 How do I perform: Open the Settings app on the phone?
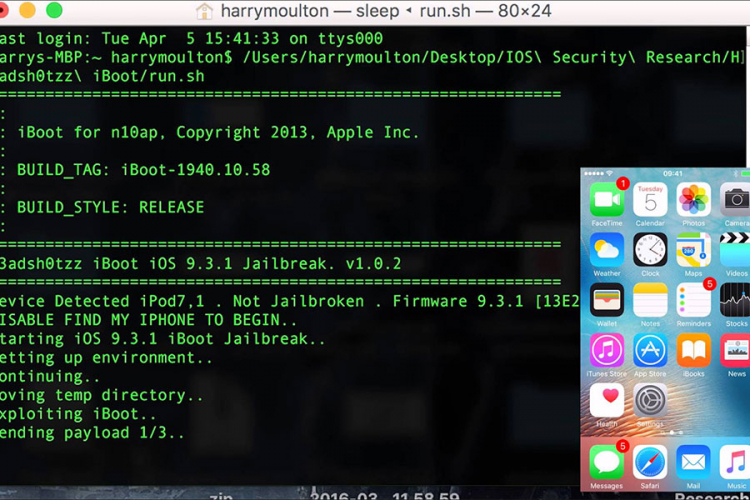tap(650, 400)
